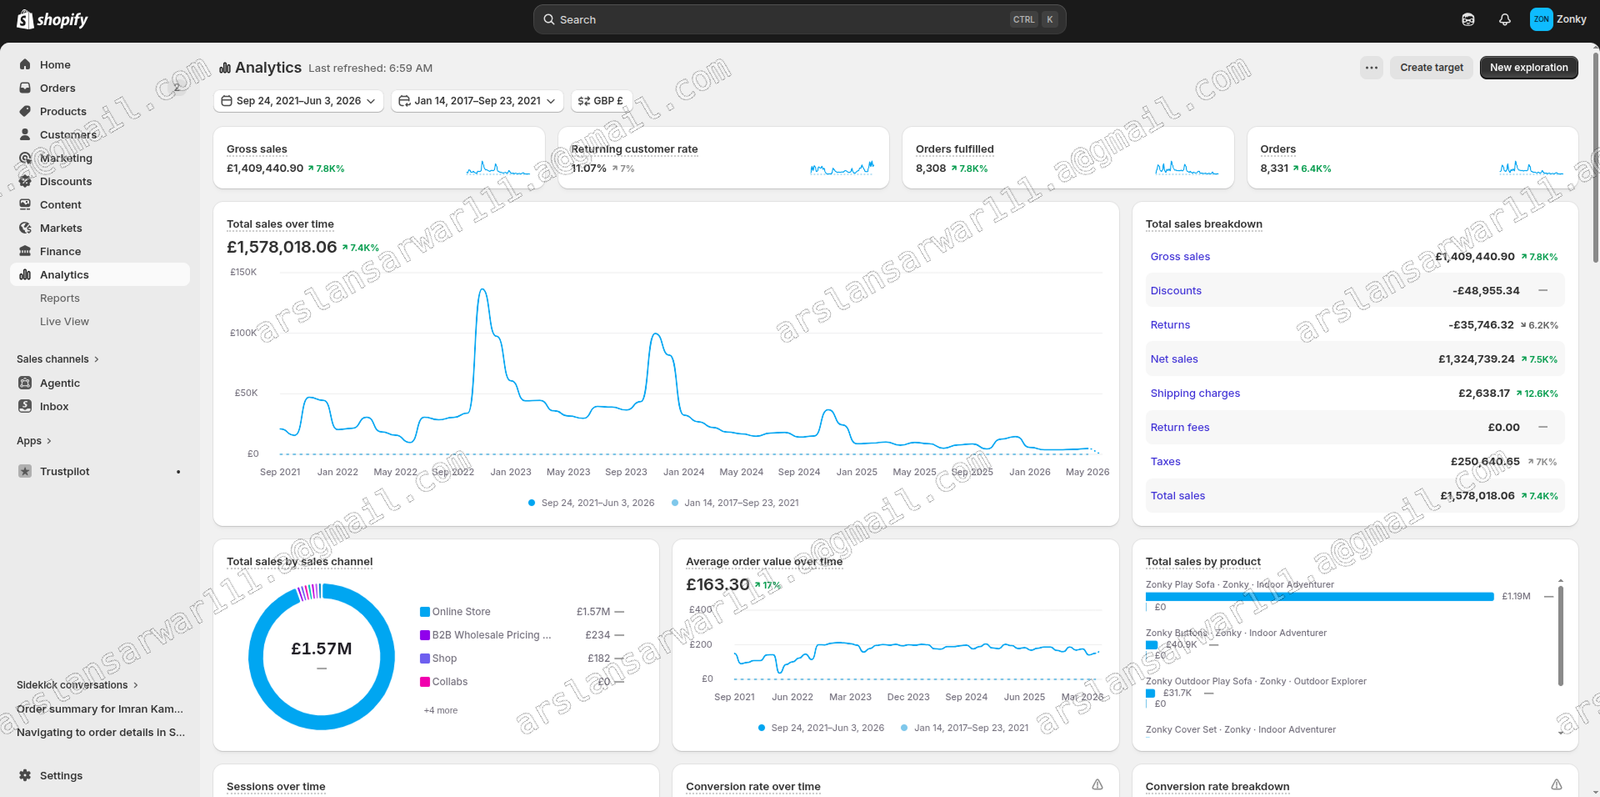Open the Orders fulfilled metric card

[x=1068, y=157]
